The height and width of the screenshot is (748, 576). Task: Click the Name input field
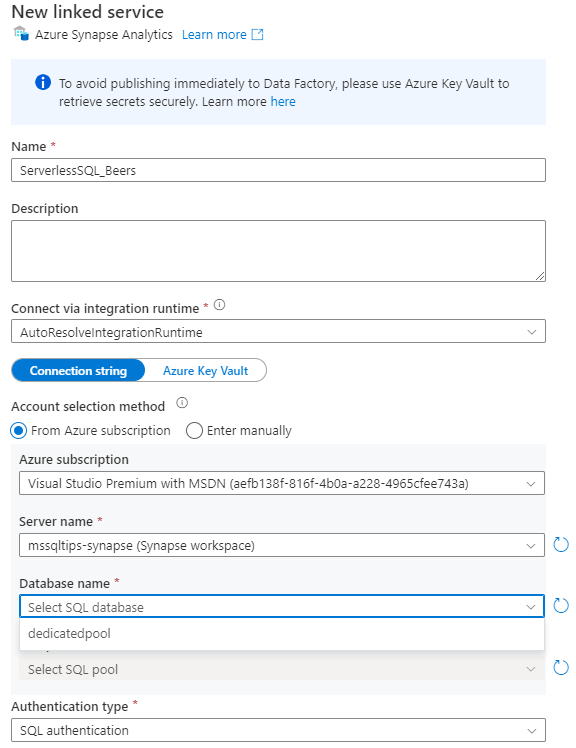(x=278, y=170)
